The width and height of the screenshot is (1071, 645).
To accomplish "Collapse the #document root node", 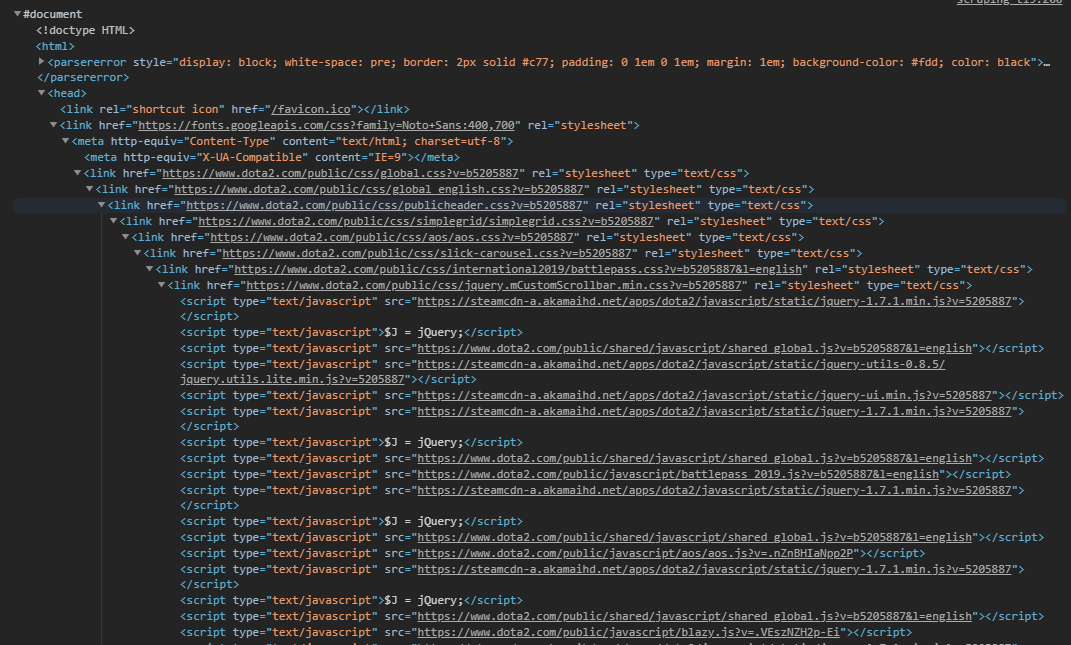I will coord(17,14).
